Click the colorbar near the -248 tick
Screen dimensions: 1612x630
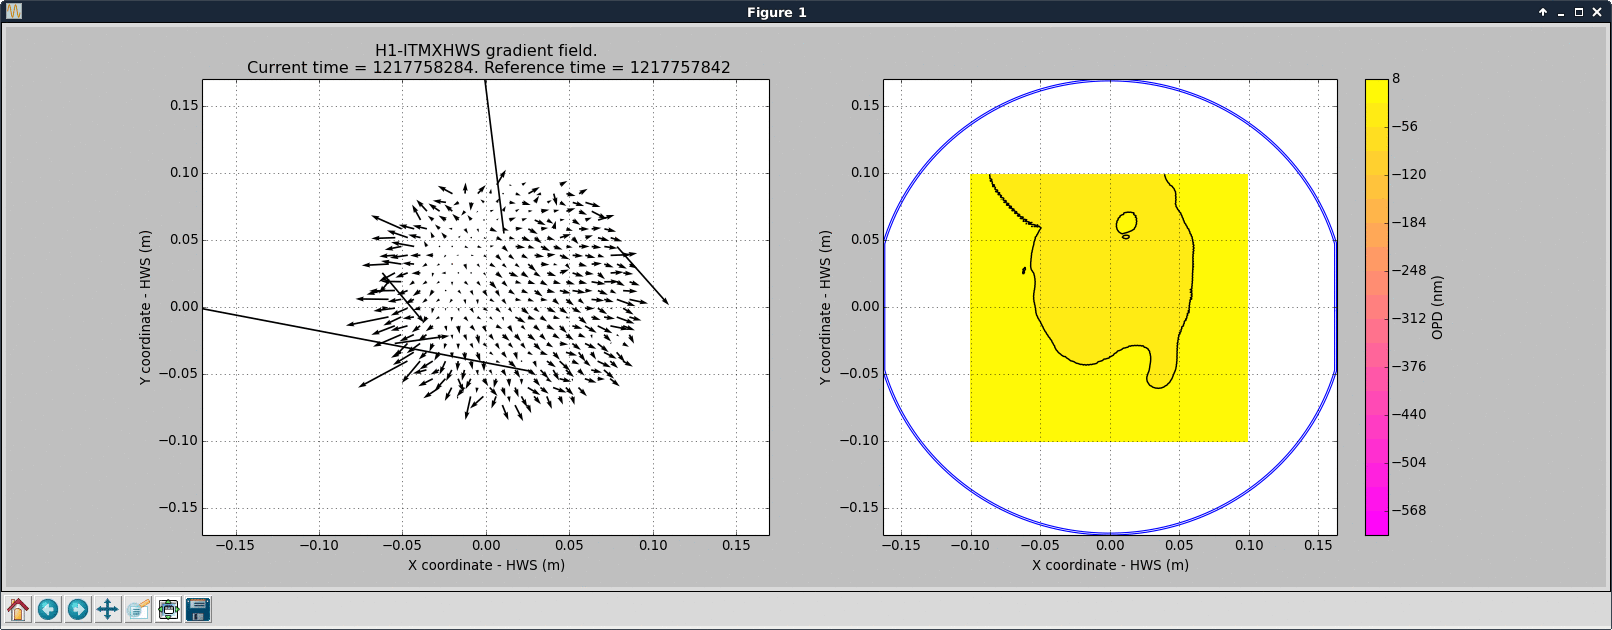pyautogui.click(x=1376, y=270)
